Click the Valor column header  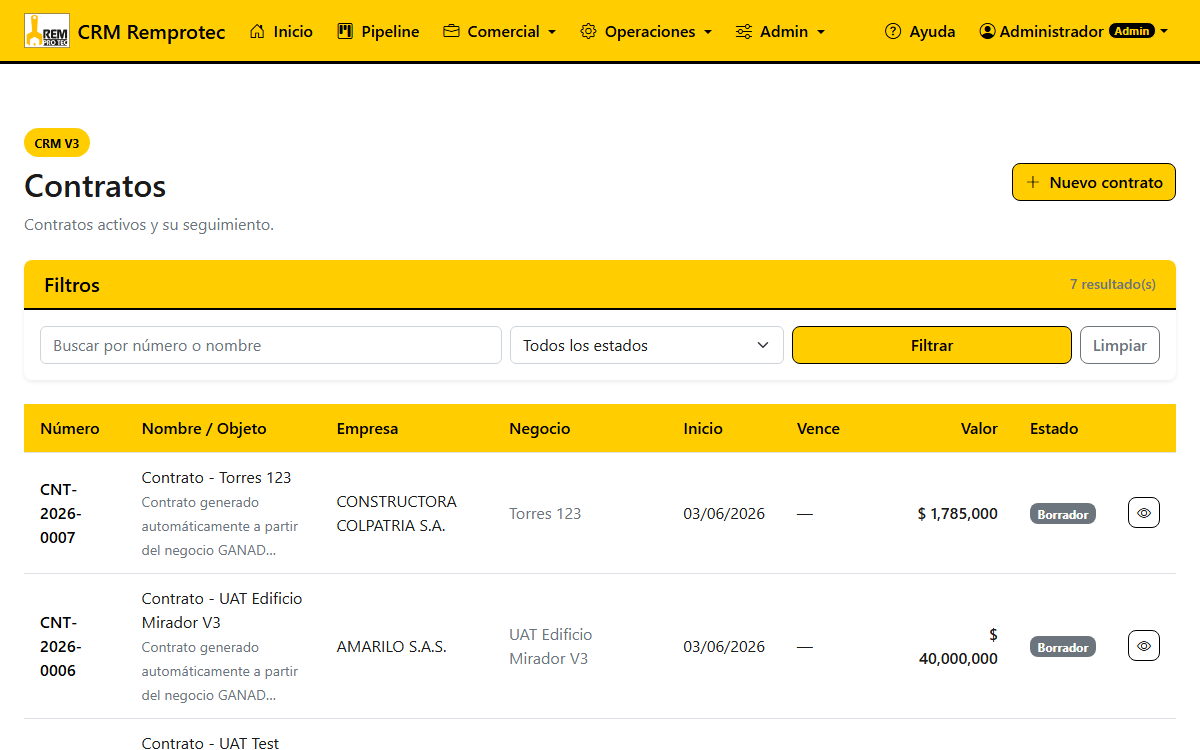point(979,428)
